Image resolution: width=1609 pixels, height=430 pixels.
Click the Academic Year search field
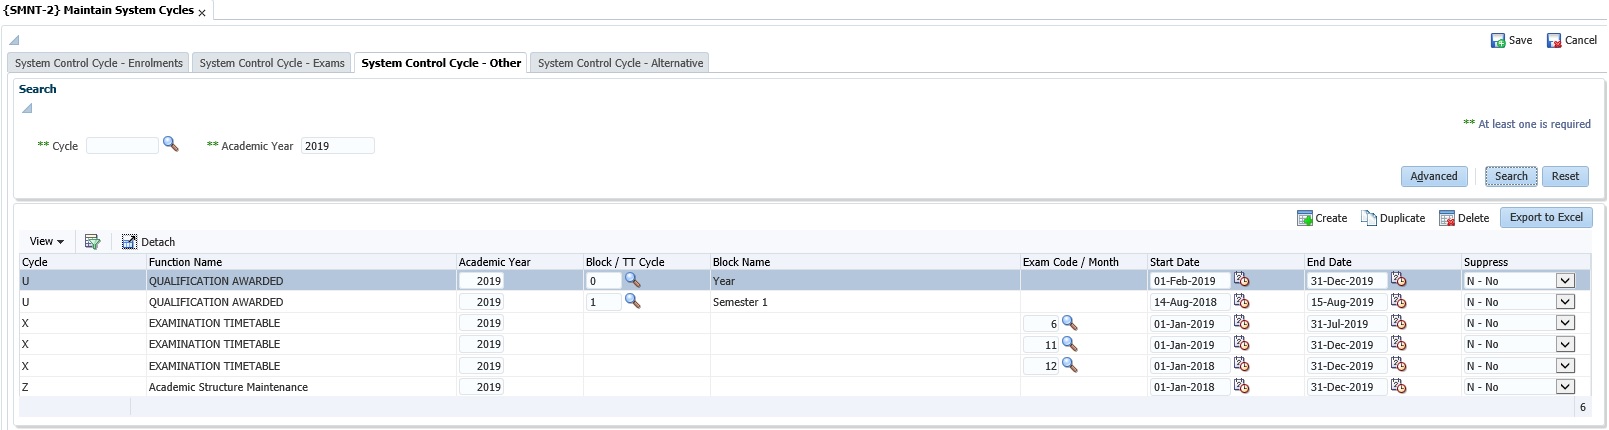[337, 146]
